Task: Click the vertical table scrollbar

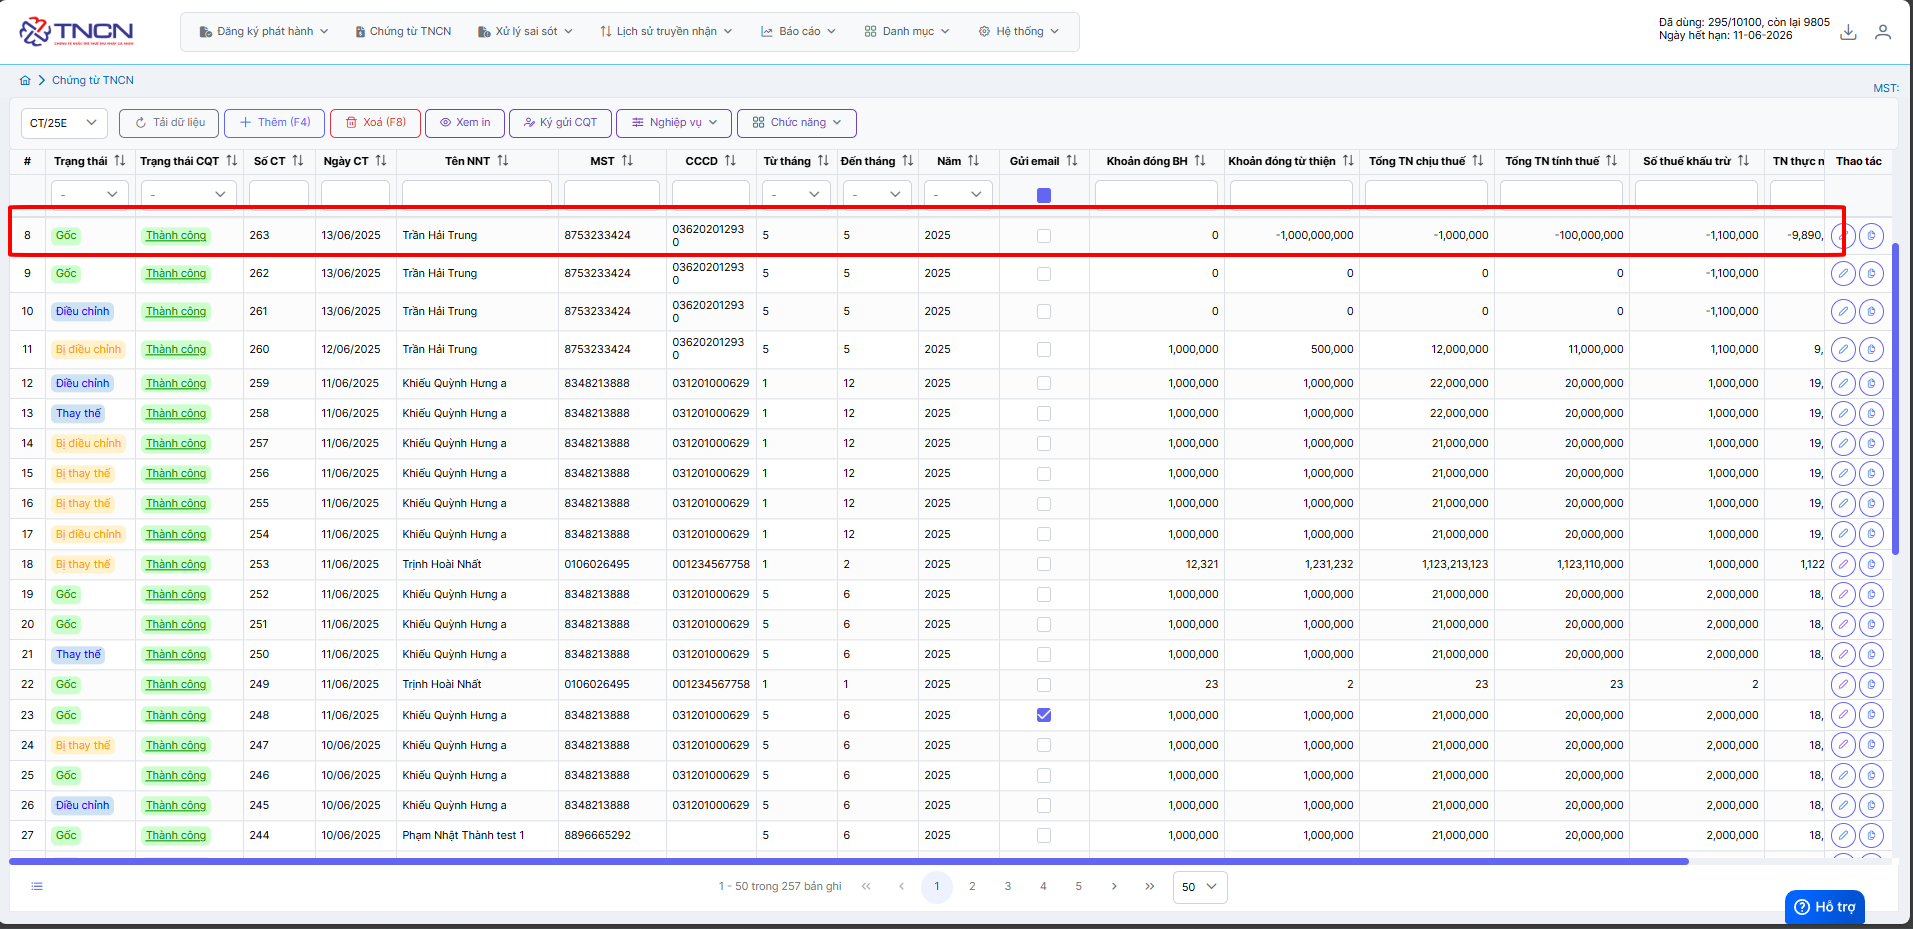Action: [x=1895, y=400]
